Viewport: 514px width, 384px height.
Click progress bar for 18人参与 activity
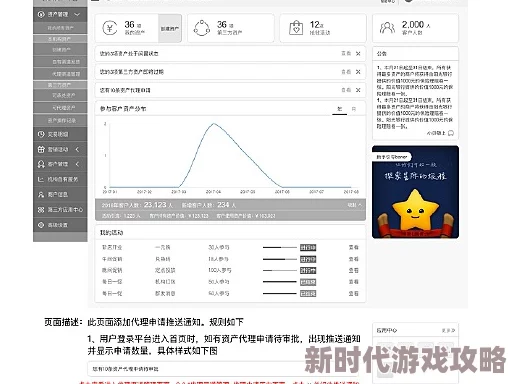(x=279, y=259)
